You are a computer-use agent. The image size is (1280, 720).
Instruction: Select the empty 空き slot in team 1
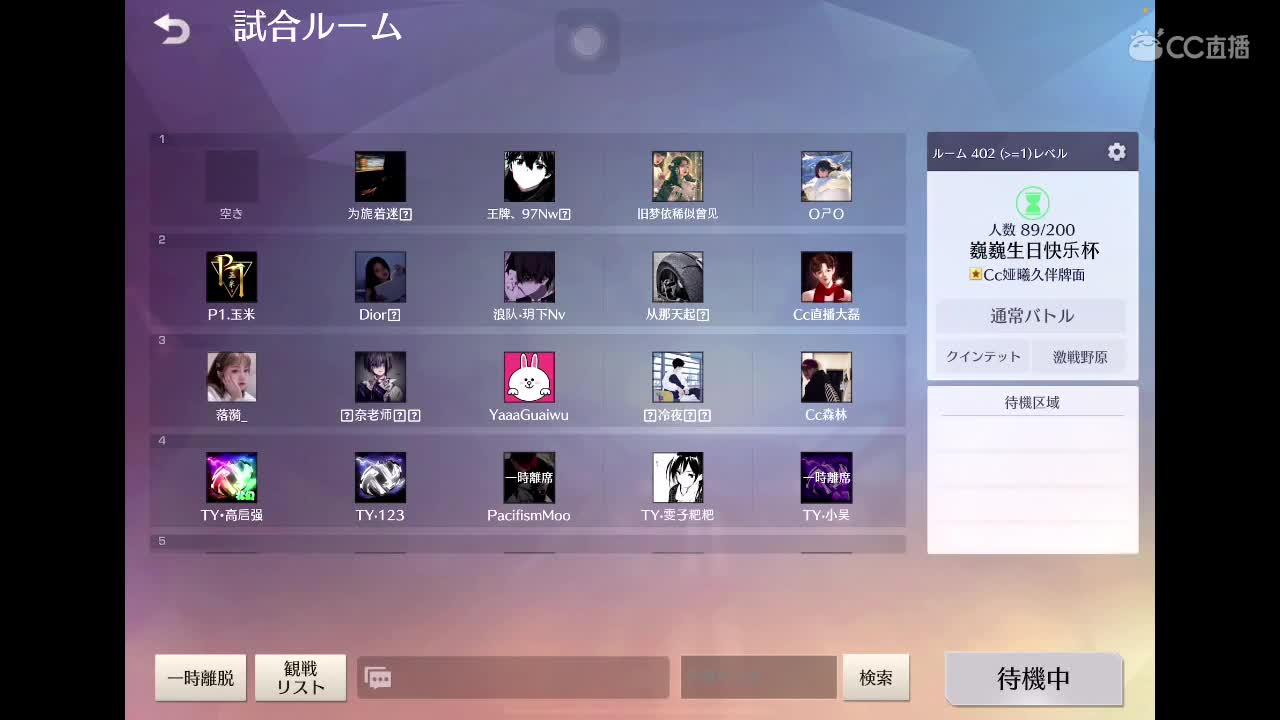click(231, 177)
